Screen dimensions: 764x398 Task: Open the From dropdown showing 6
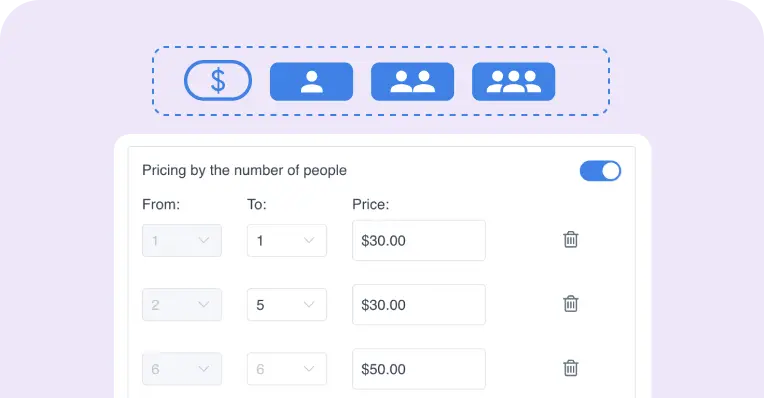(182, 369)
